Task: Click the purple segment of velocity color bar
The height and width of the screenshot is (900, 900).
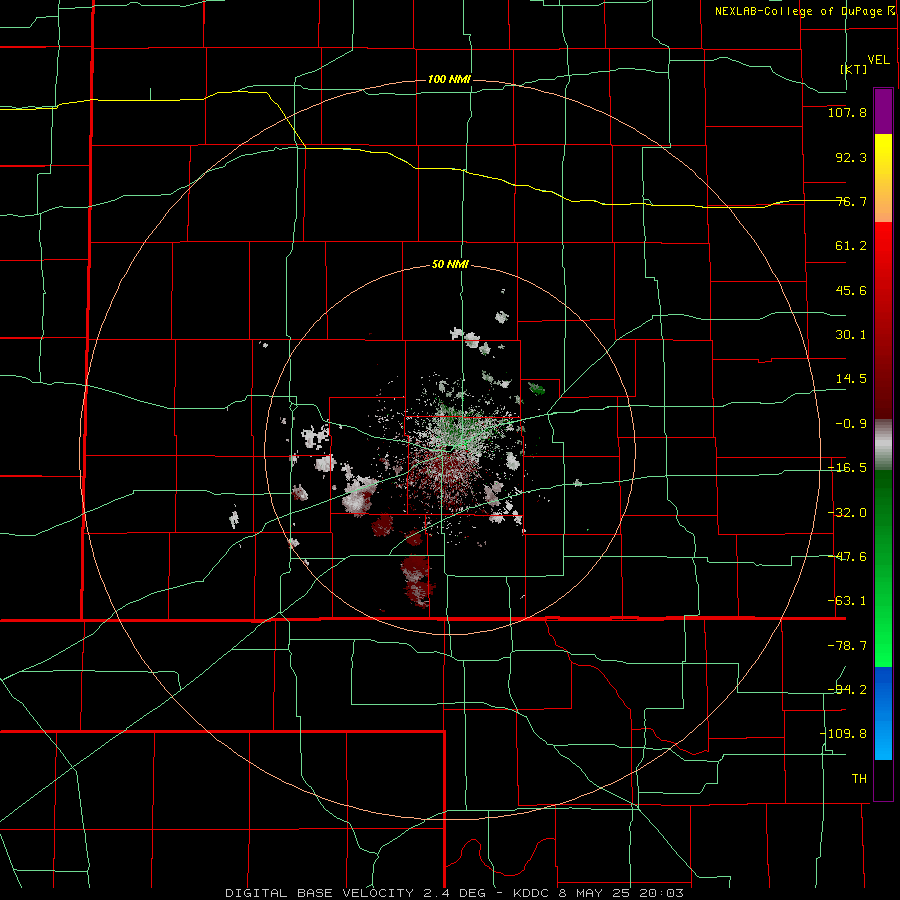Action: click(x=883, y=111)
